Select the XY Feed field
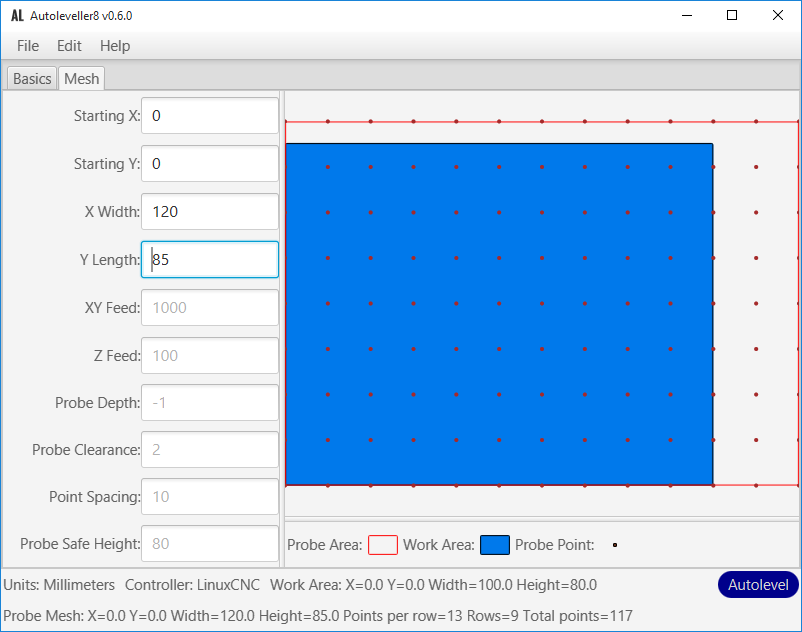This screenshot has width=802, height=632. tap(210, 308)
